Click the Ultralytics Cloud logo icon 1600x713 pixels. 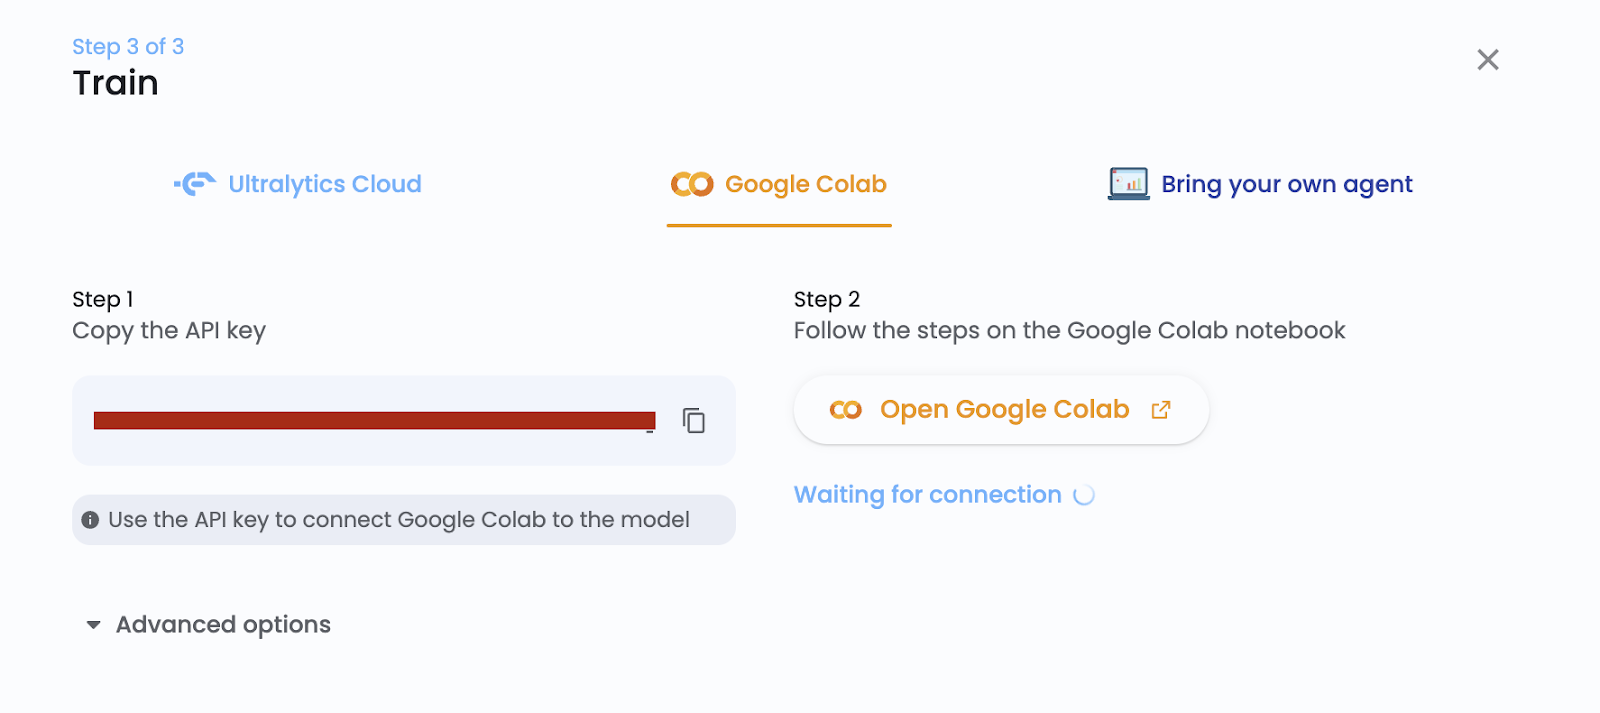[195, 184]
